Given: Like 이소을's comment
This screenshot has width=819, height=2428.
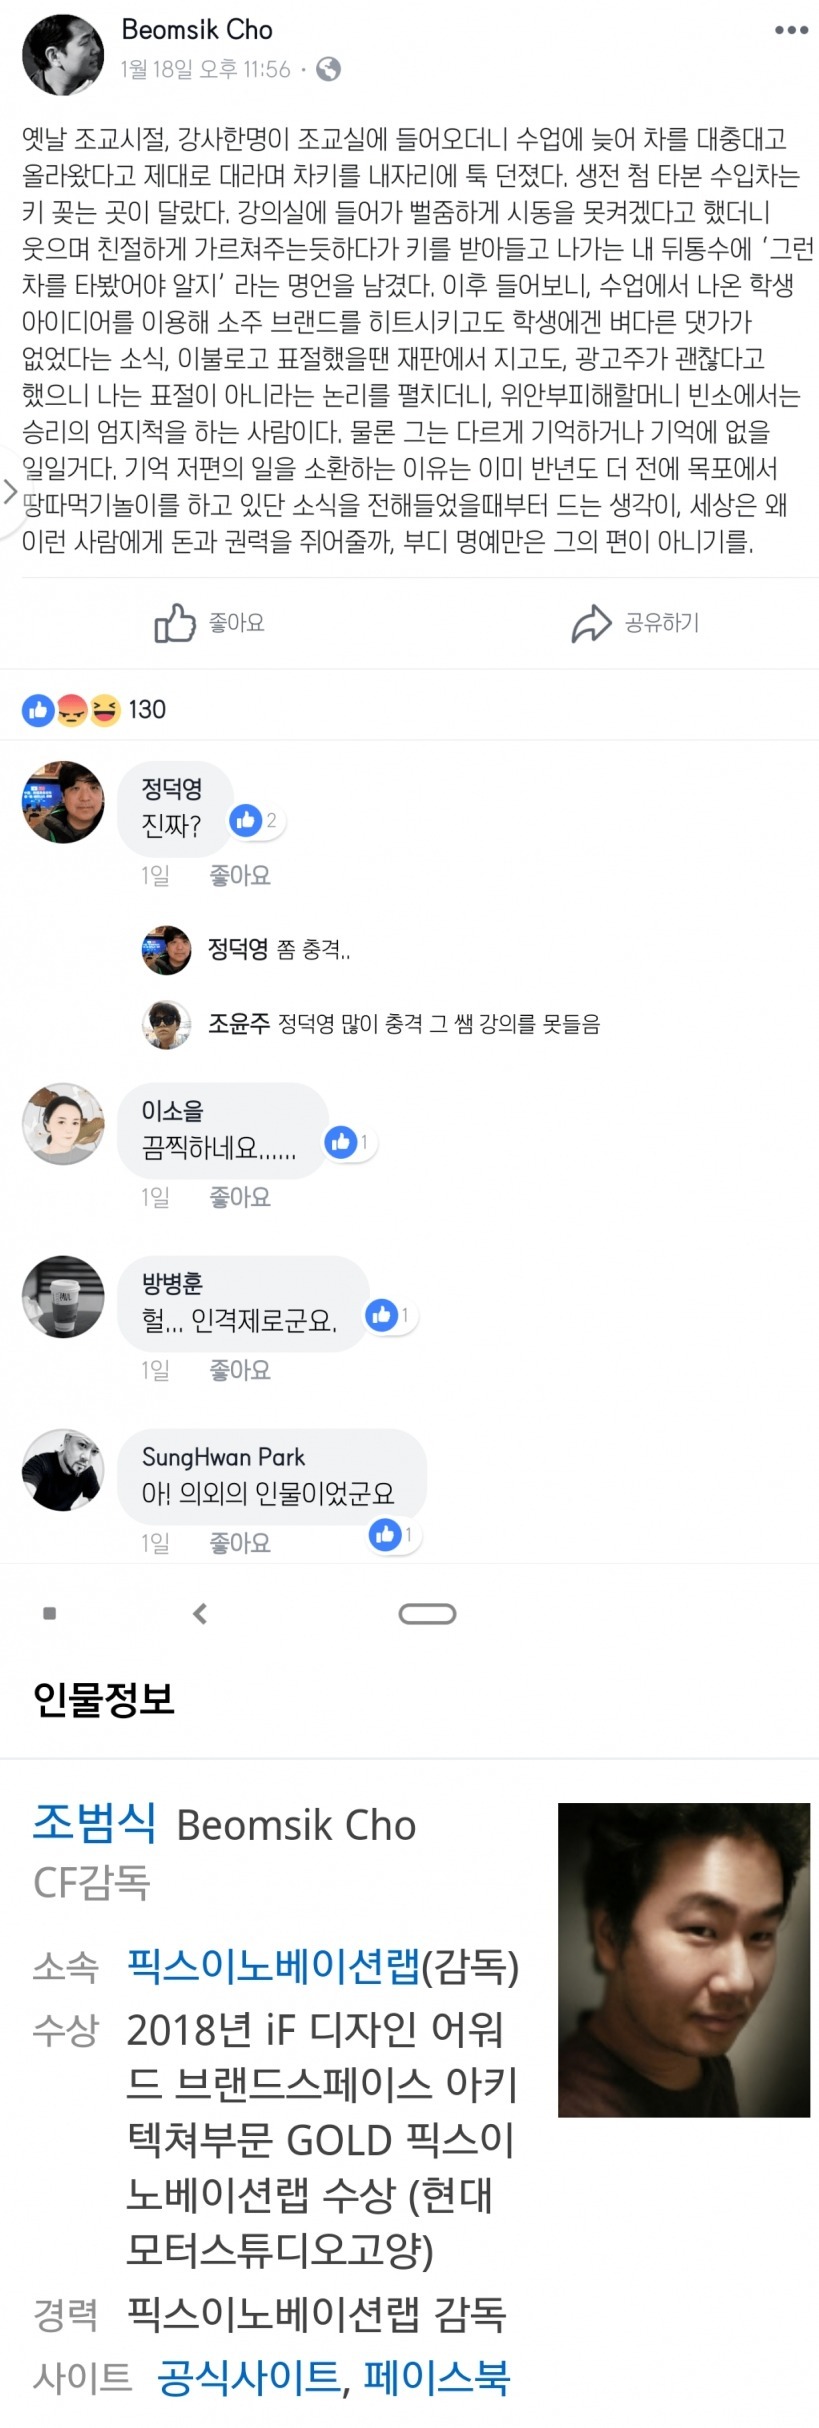Looking at the screenshot, I should [x=240, y=1197].
